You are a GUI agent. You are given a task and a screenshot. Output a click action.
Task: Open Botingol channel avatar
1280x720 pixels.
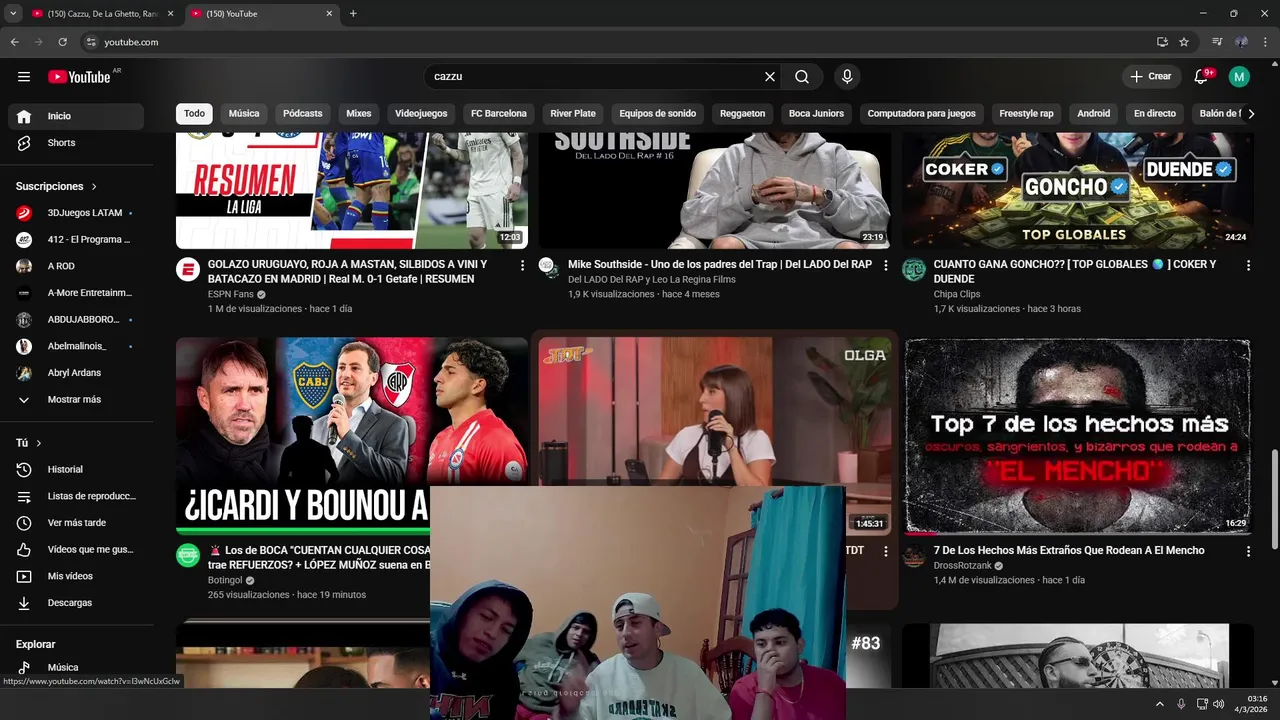click(x=188, y=555)
